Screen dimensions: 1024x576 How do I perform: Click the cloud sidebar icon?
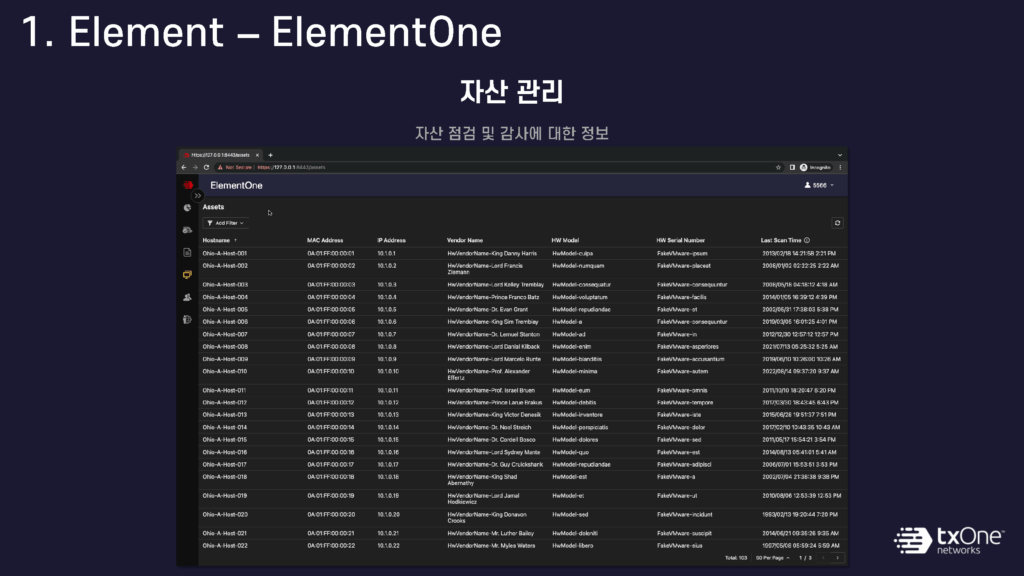[x=187, y=230]
